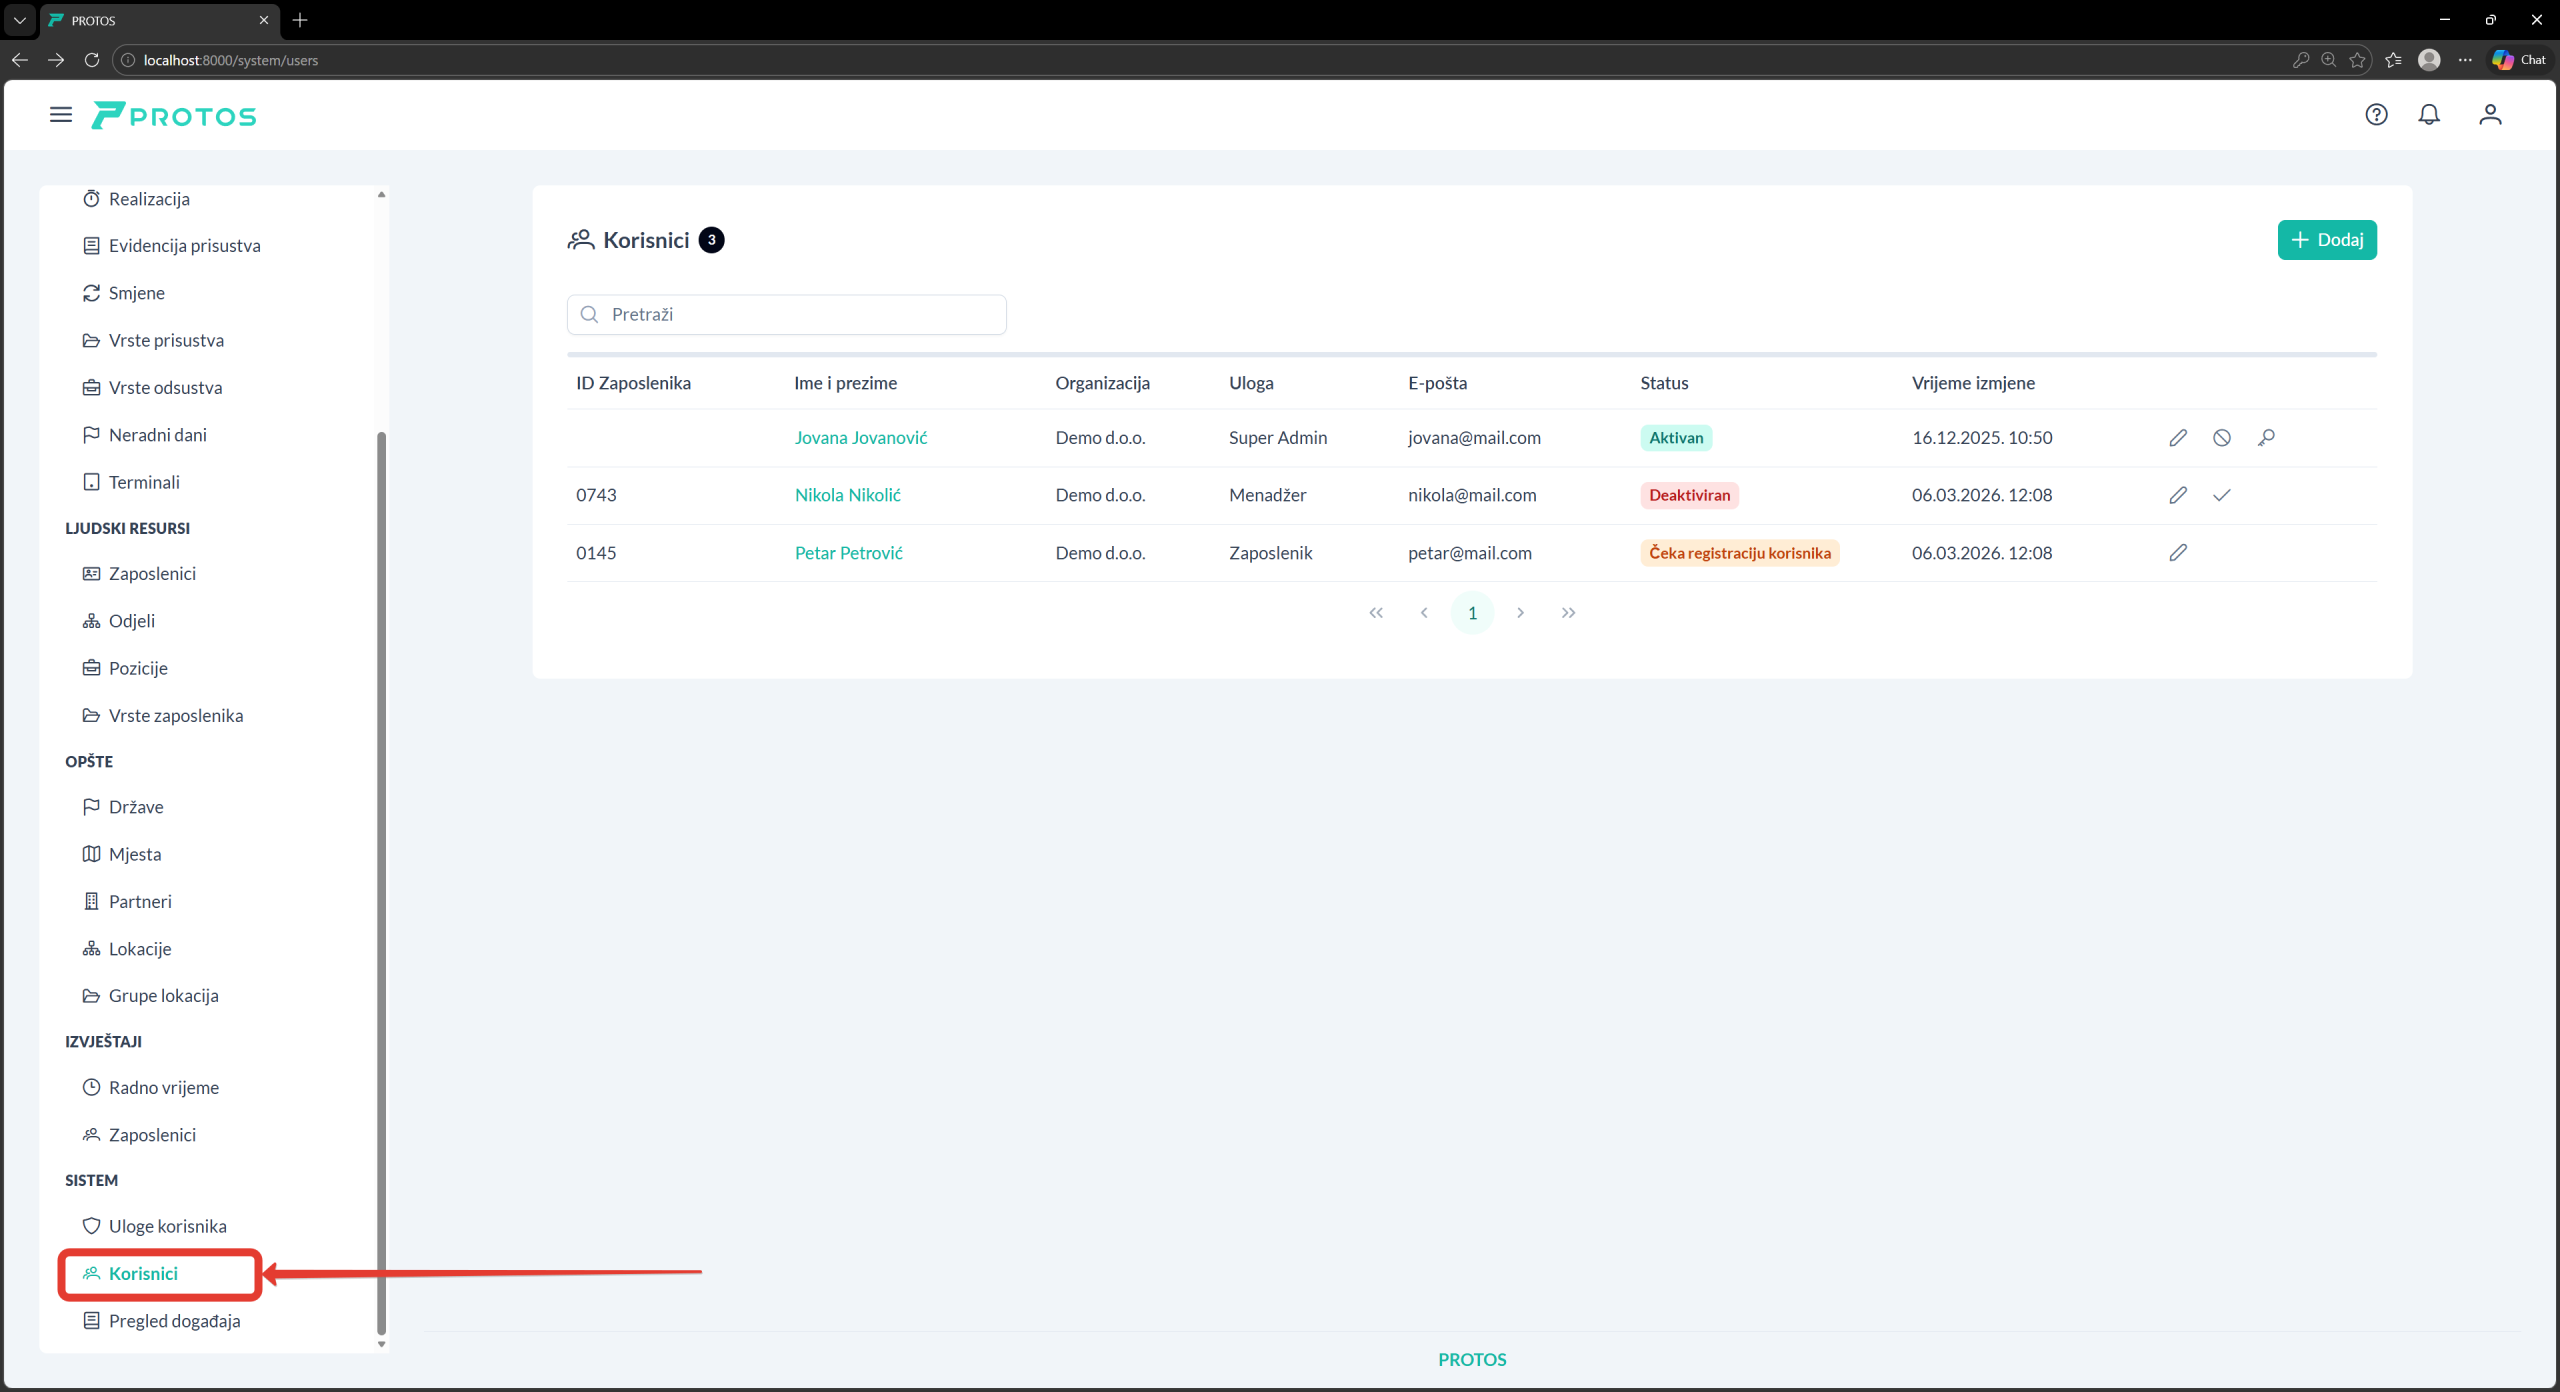The height and width of the screenshot is (1392, 2560).
Task: Select page 1 in pagination
Action: pos(1472,613)
